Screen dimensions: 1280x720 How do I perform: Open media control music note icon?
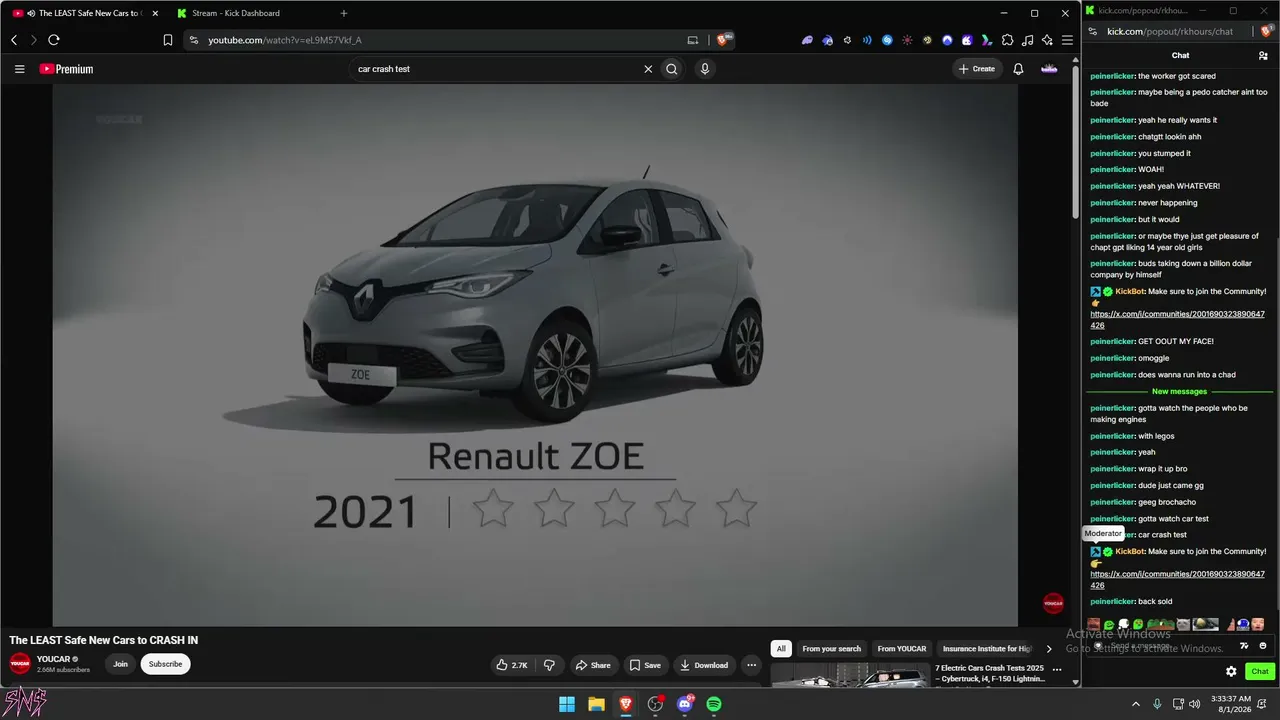[1027, 40]
